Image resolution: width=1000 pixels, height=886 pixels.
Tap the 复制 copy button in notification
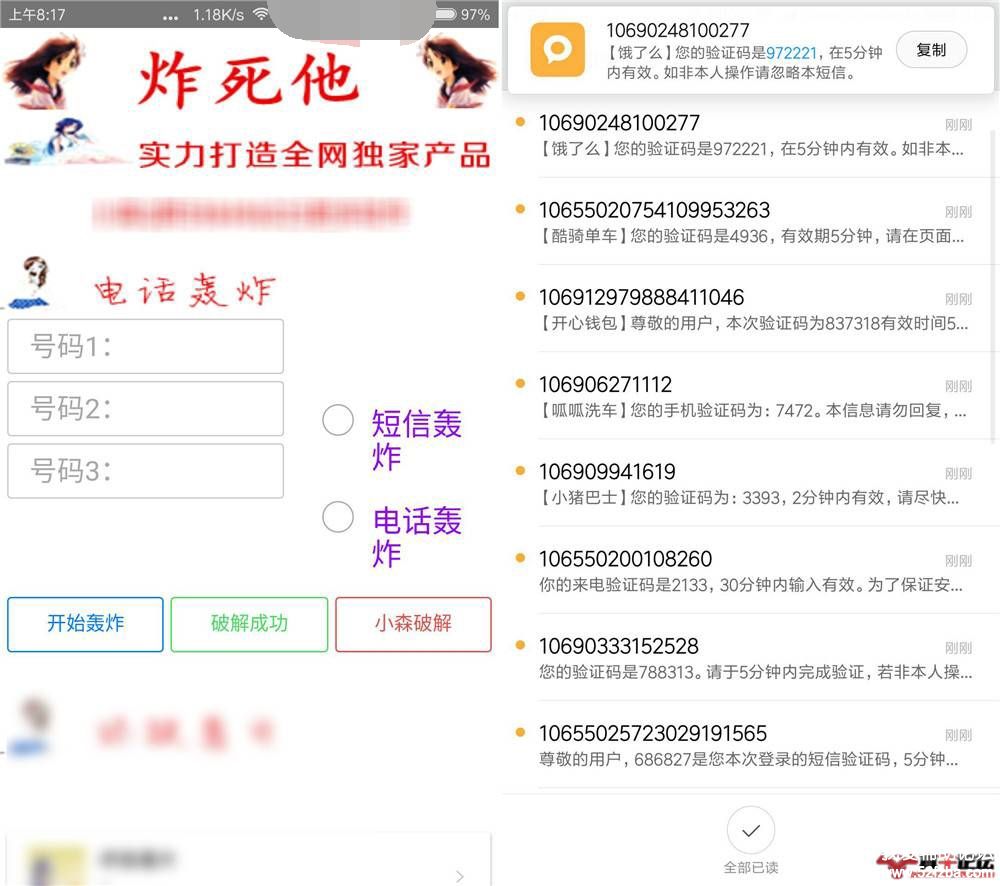931,50
